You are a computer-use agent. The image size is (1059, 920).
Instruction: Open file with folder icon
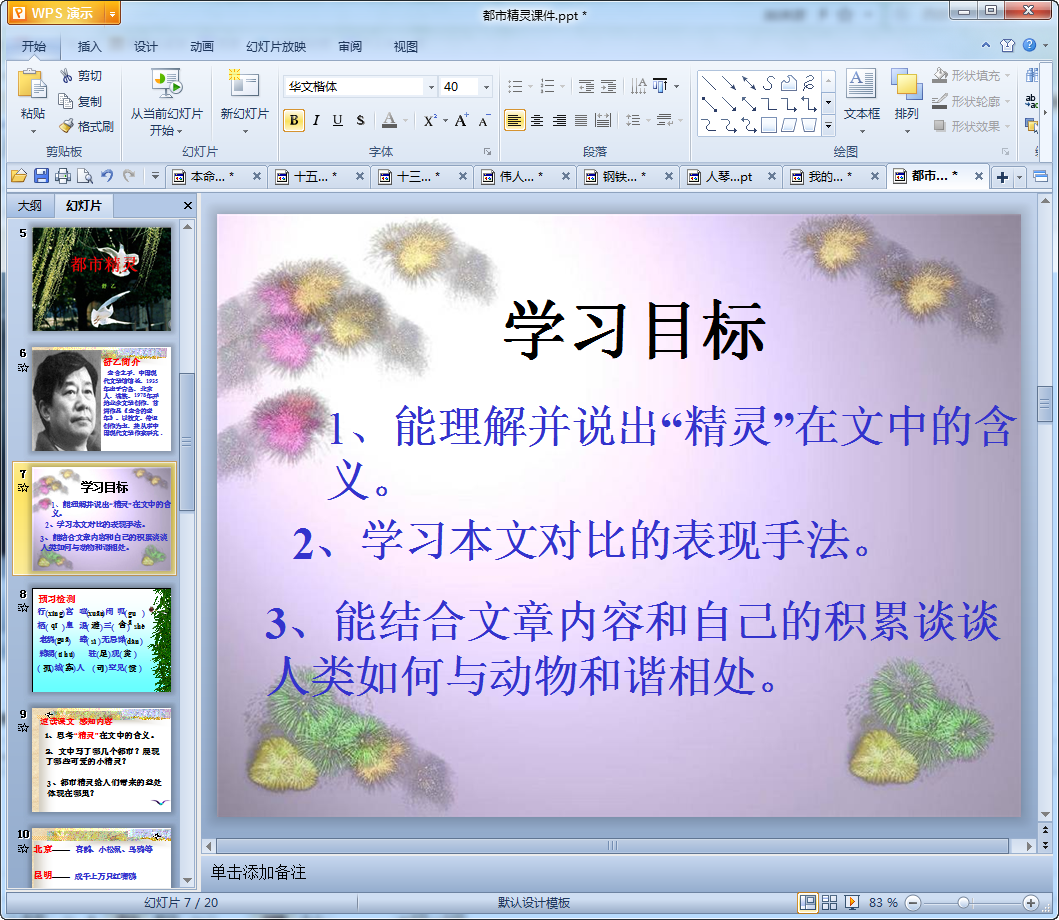tap(19, 176)
